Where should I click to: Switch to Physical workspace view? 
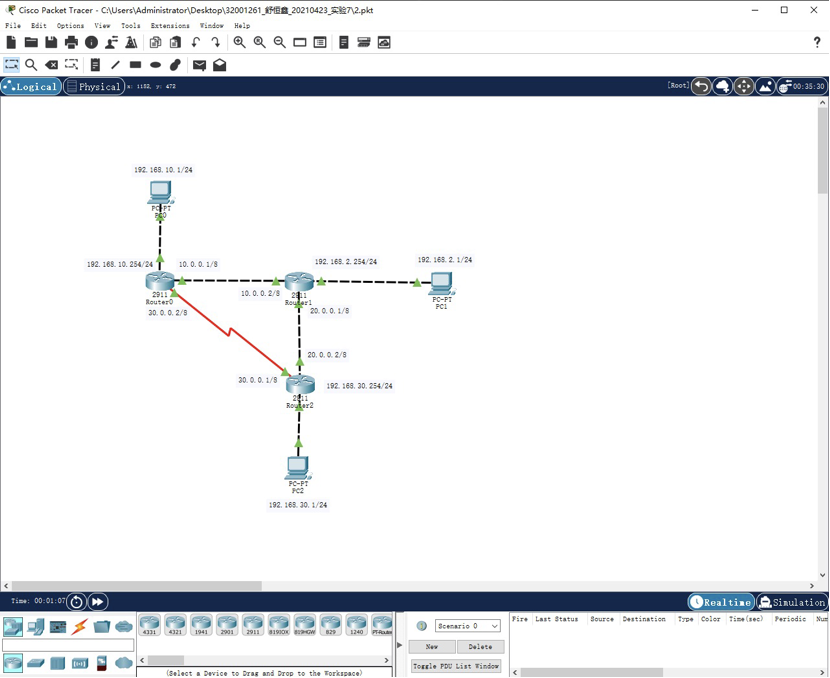[x=94, y=87]
